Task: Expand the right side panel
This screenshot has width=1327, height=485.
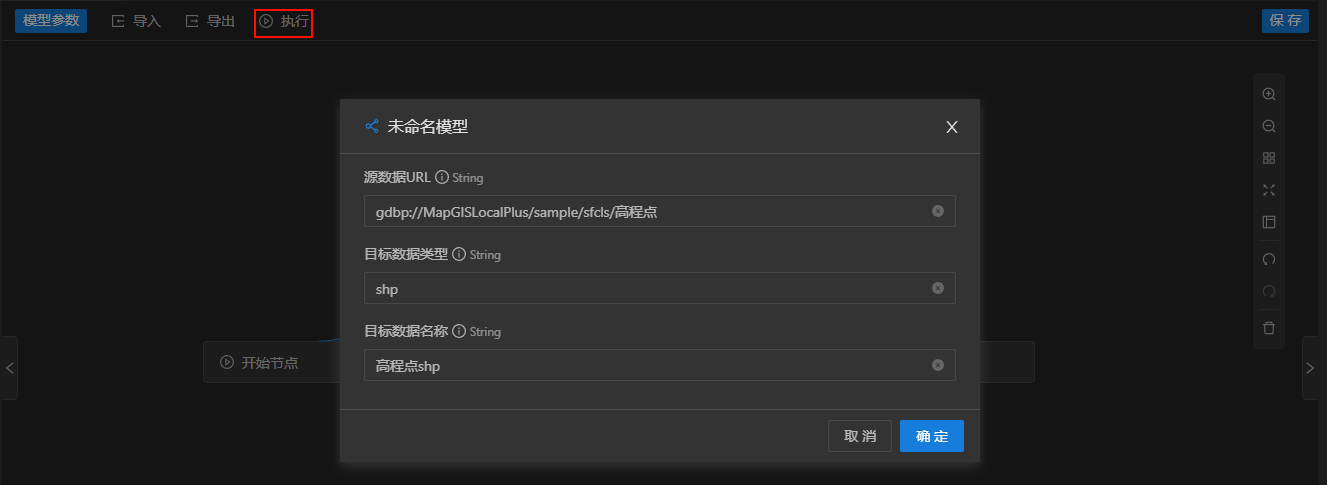Action: click(1311, 368)
